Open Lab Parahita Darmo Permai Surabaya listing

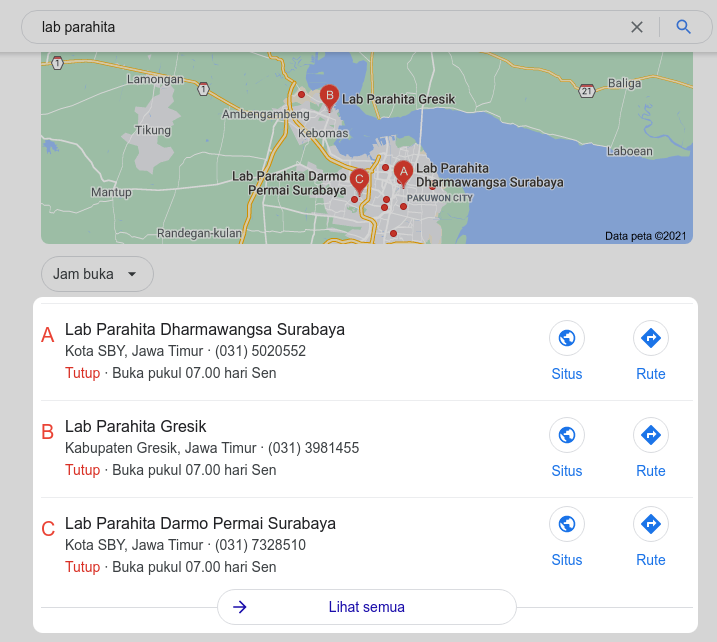(x=200, y=523)
